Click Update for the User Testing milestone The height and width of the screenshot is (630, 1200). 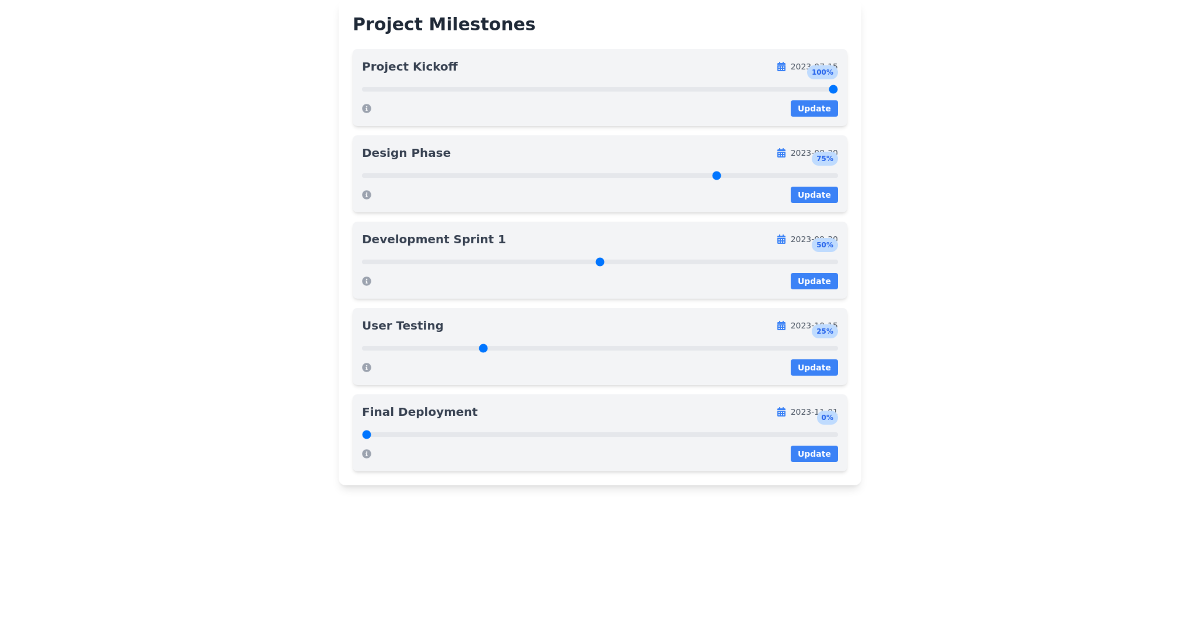[814, 367]
